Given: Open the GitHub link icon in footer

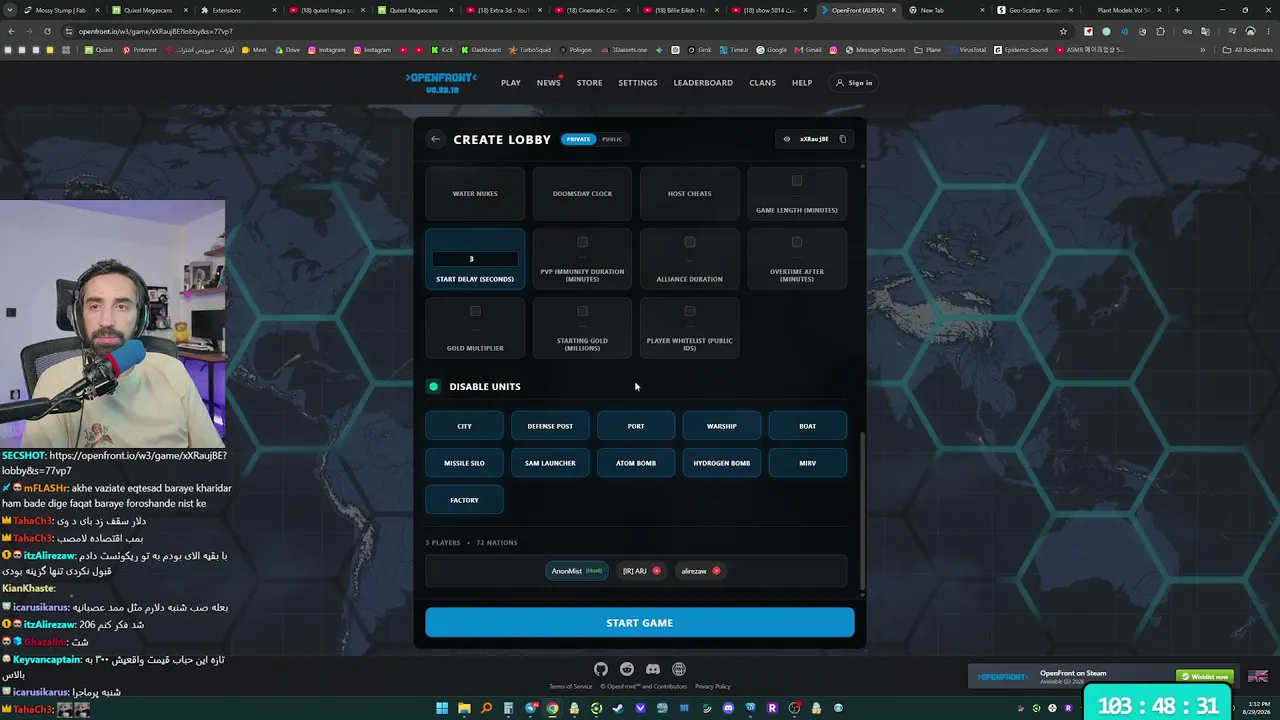Looking at the screenshot, I should tap(601, 669).
